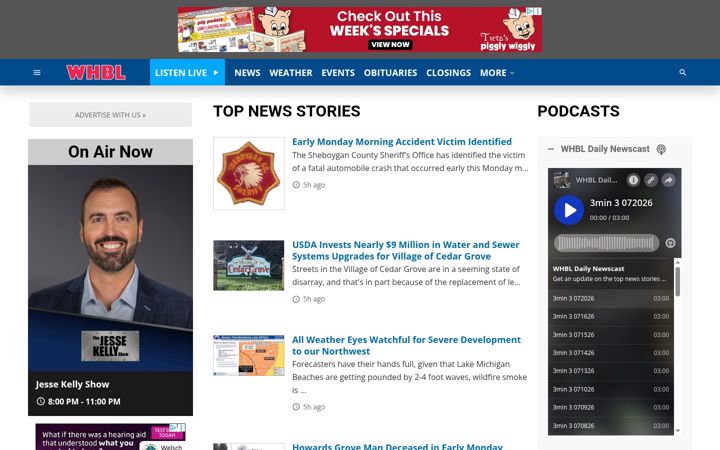Click the Listen Live button
The height and width of the screenshot is (450, 720).
point(187,73)
